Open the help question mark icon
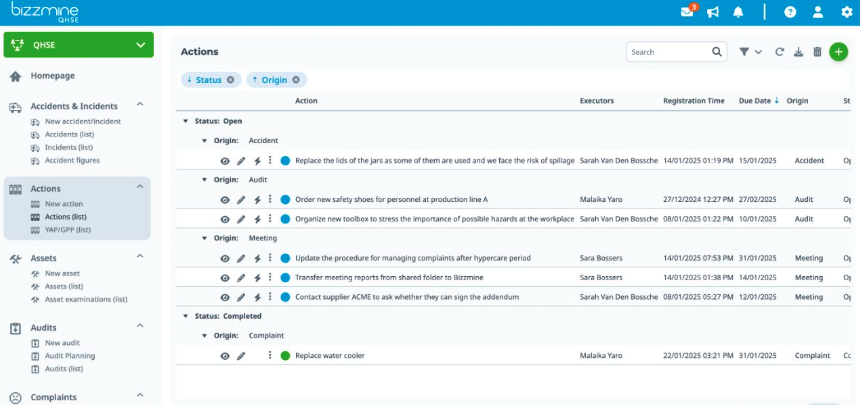 (790, 12)
